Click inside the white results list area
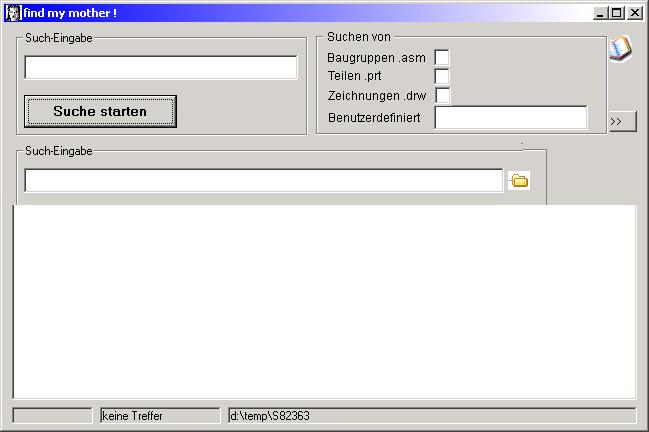The width and height of the screenshot is (649, 432). point(324,302)
